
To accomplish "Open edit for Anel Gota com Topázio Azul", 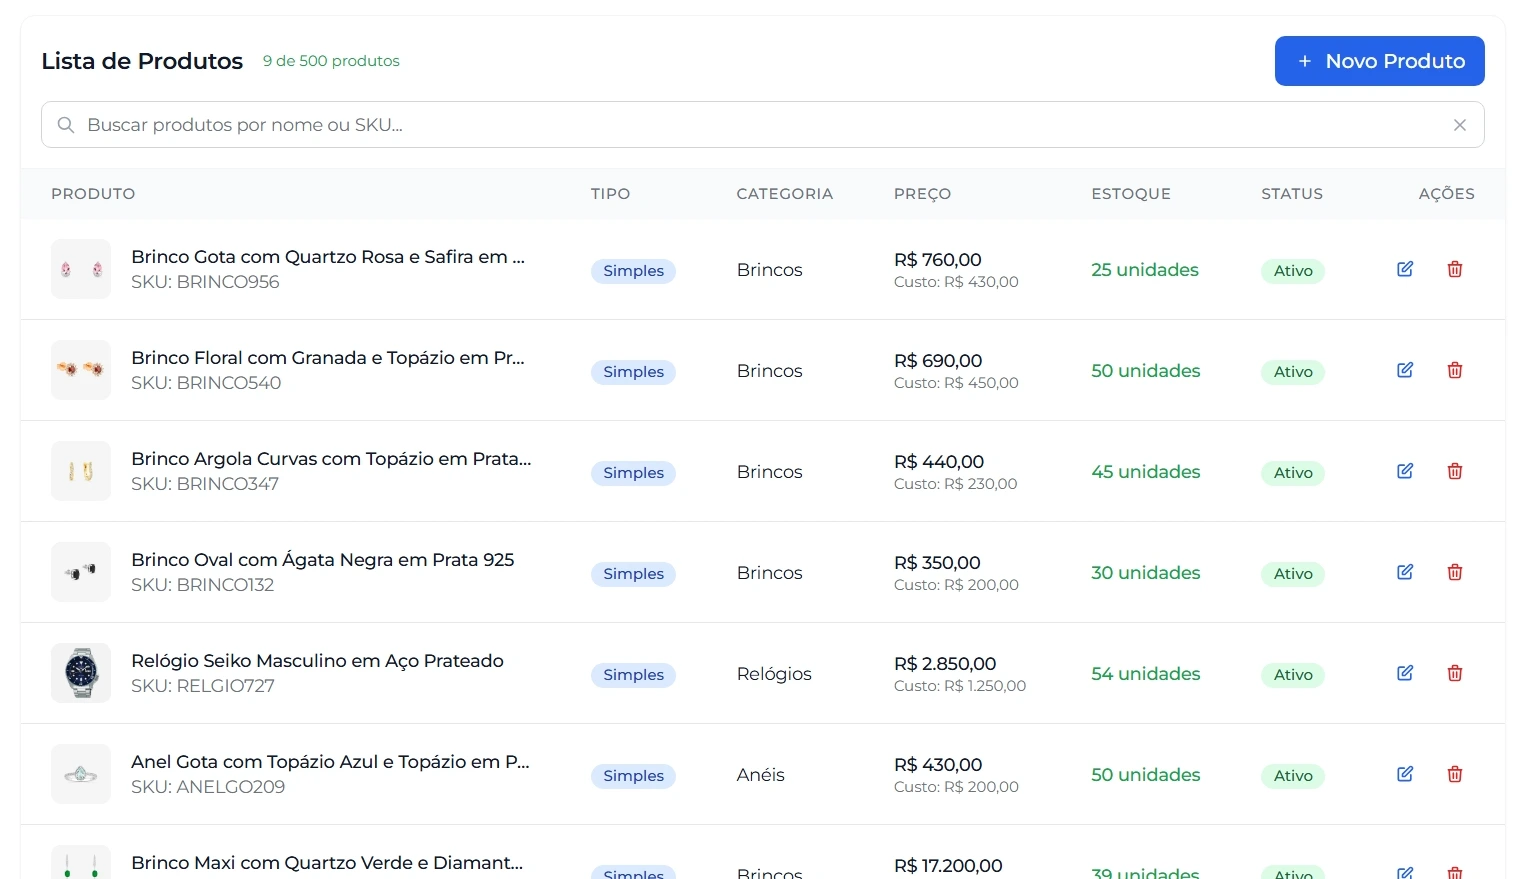I will pyautogui.click(x=1405, y=774).
